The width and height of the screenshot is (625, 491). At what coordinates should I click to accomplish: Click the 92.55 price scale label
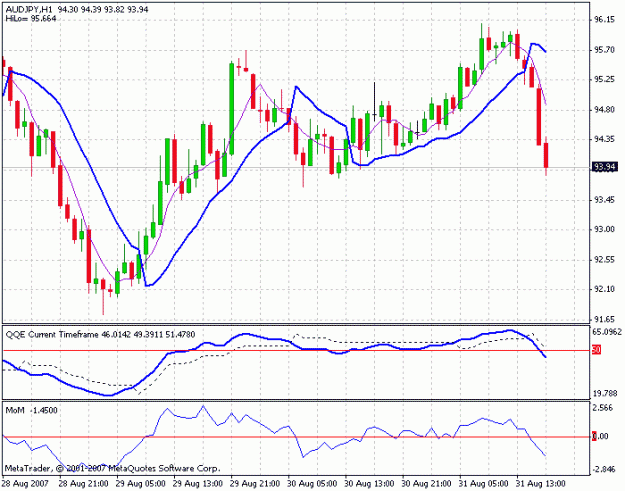pos(604,260)
